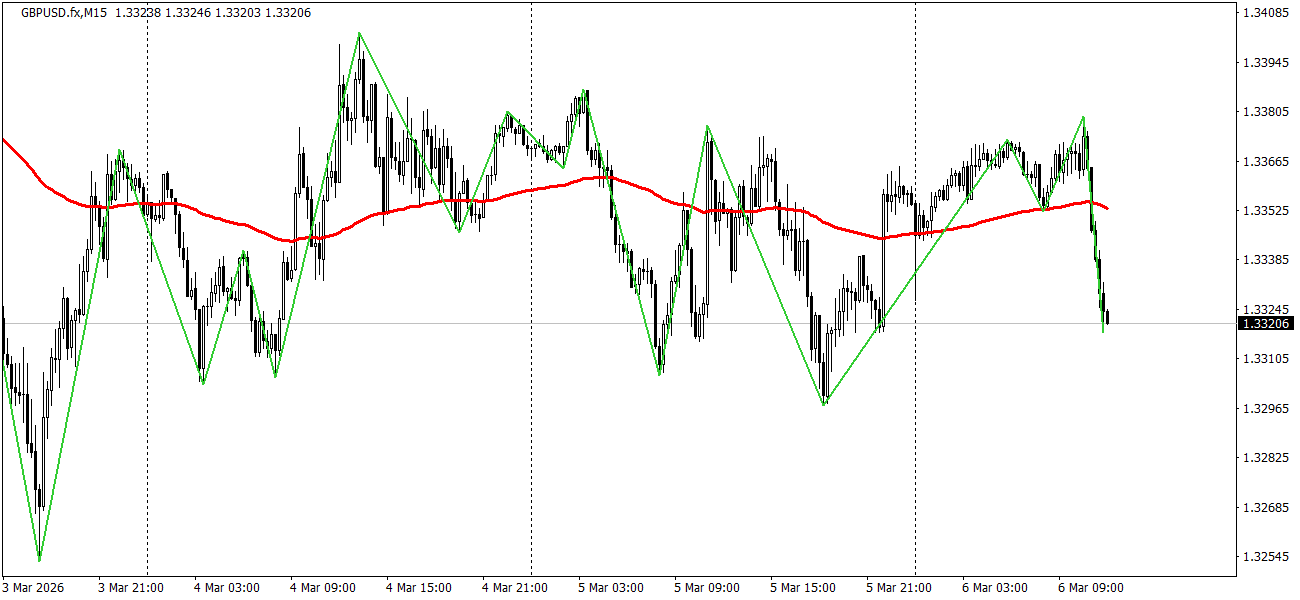The height and width of the screenshot is (600, 1300).
Task: Click the 5 Mar 21:00 time label
Action: click(x=899, y=588)
